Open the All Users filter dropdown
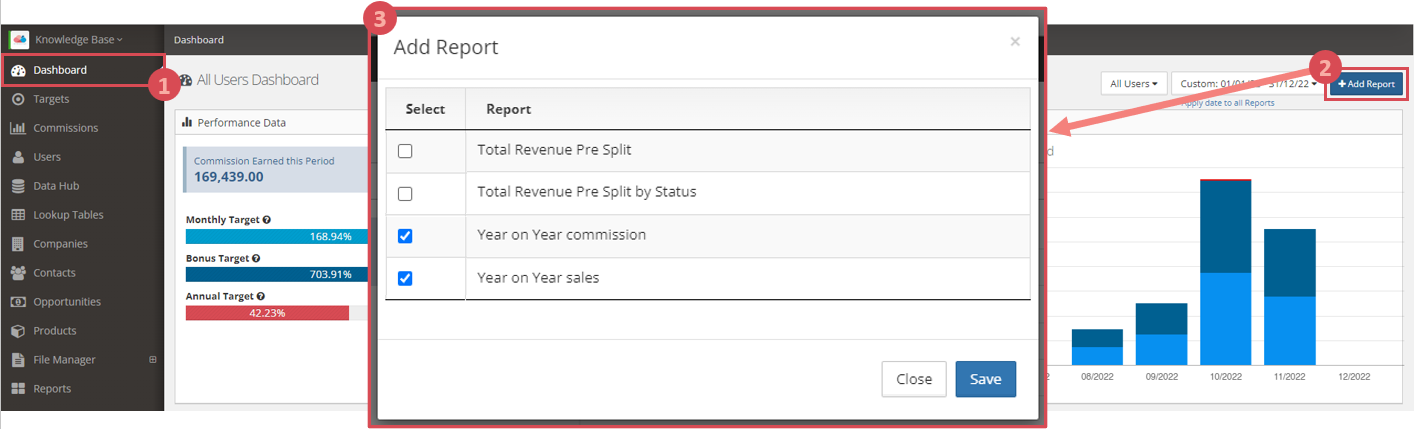 (1134, 84)
